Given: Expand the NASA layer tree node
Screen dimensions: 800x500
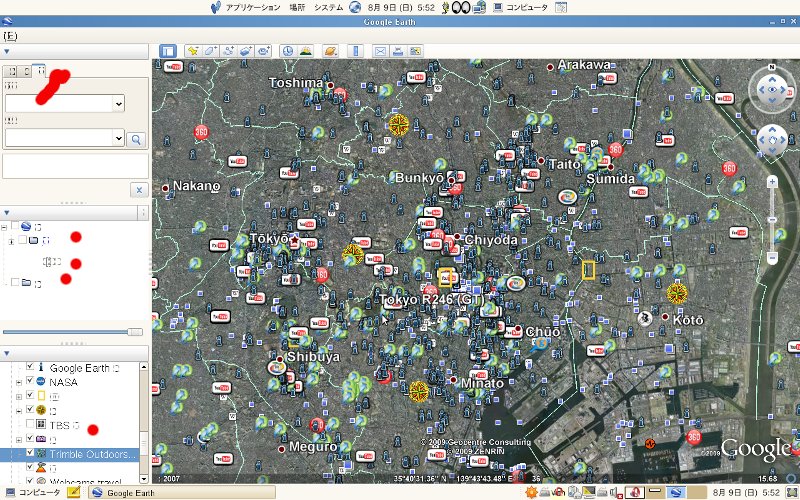Looking at the screenshot, I should (19, 382).
